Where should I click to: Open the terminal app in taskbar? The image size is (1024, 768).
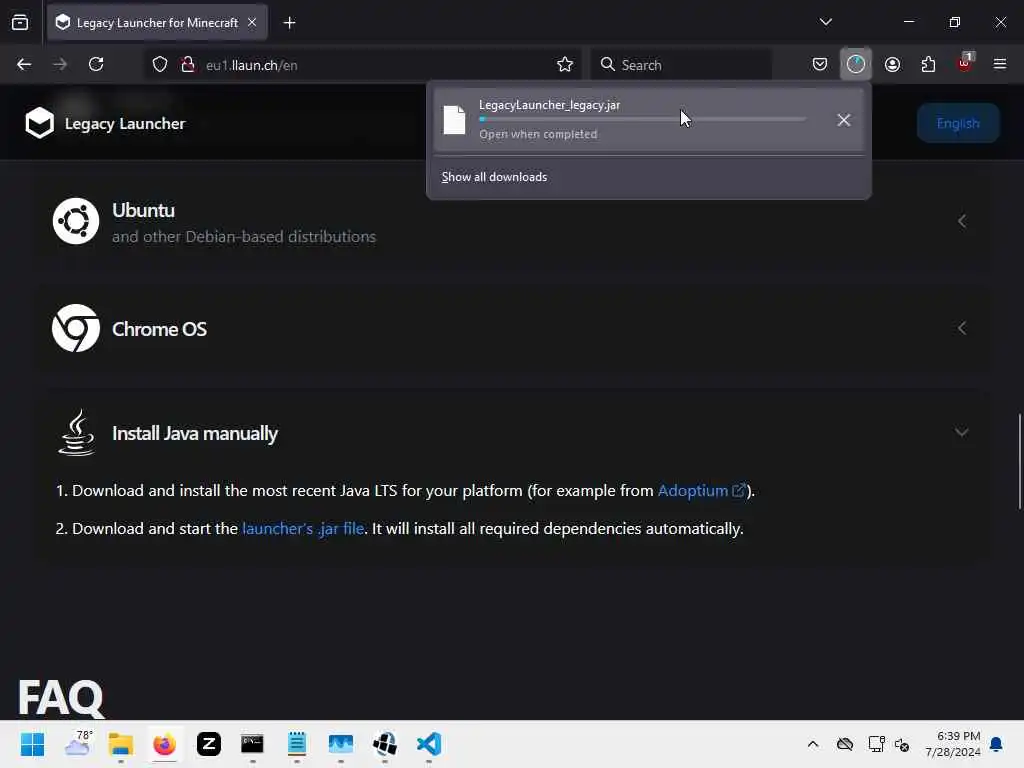click(252, 744)
